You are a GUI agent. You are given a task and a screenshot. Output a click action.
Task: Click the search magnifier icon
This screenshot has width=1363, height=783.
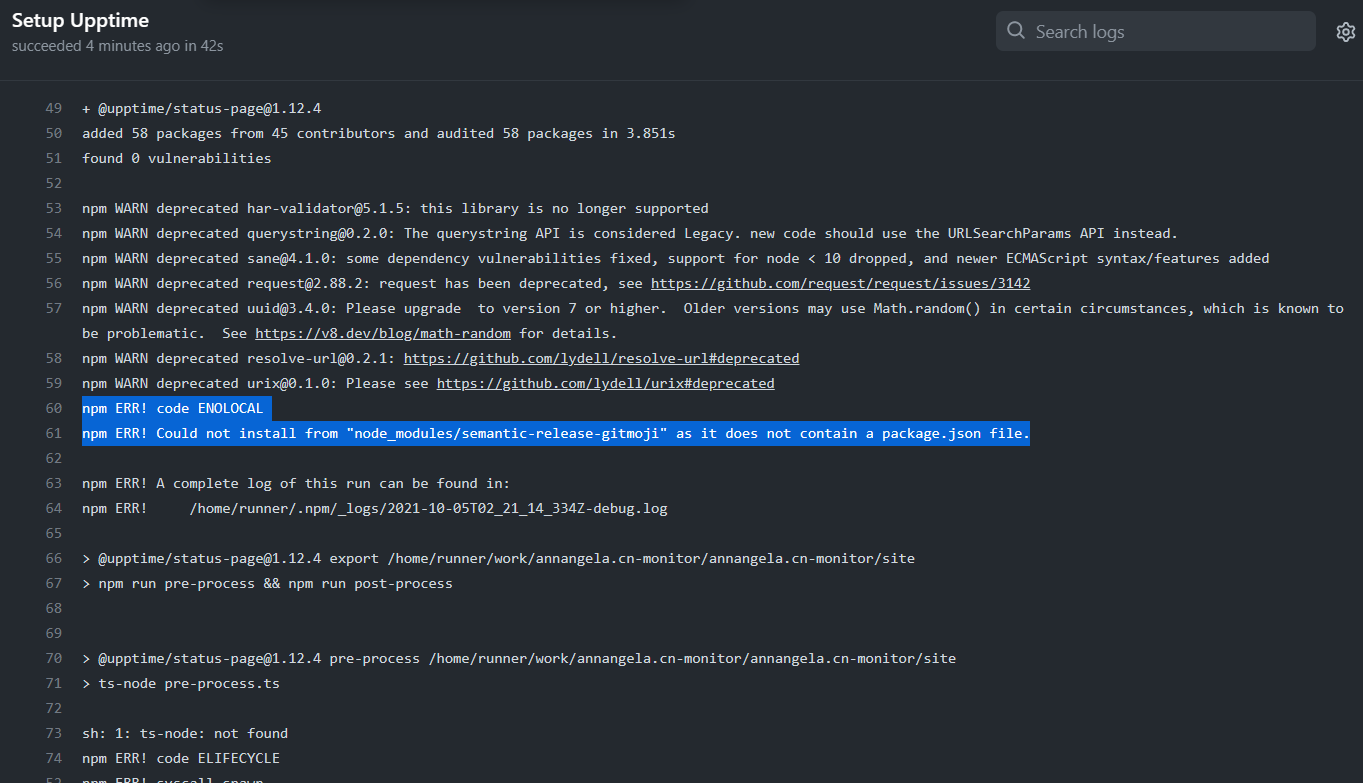pos(1015,31)
